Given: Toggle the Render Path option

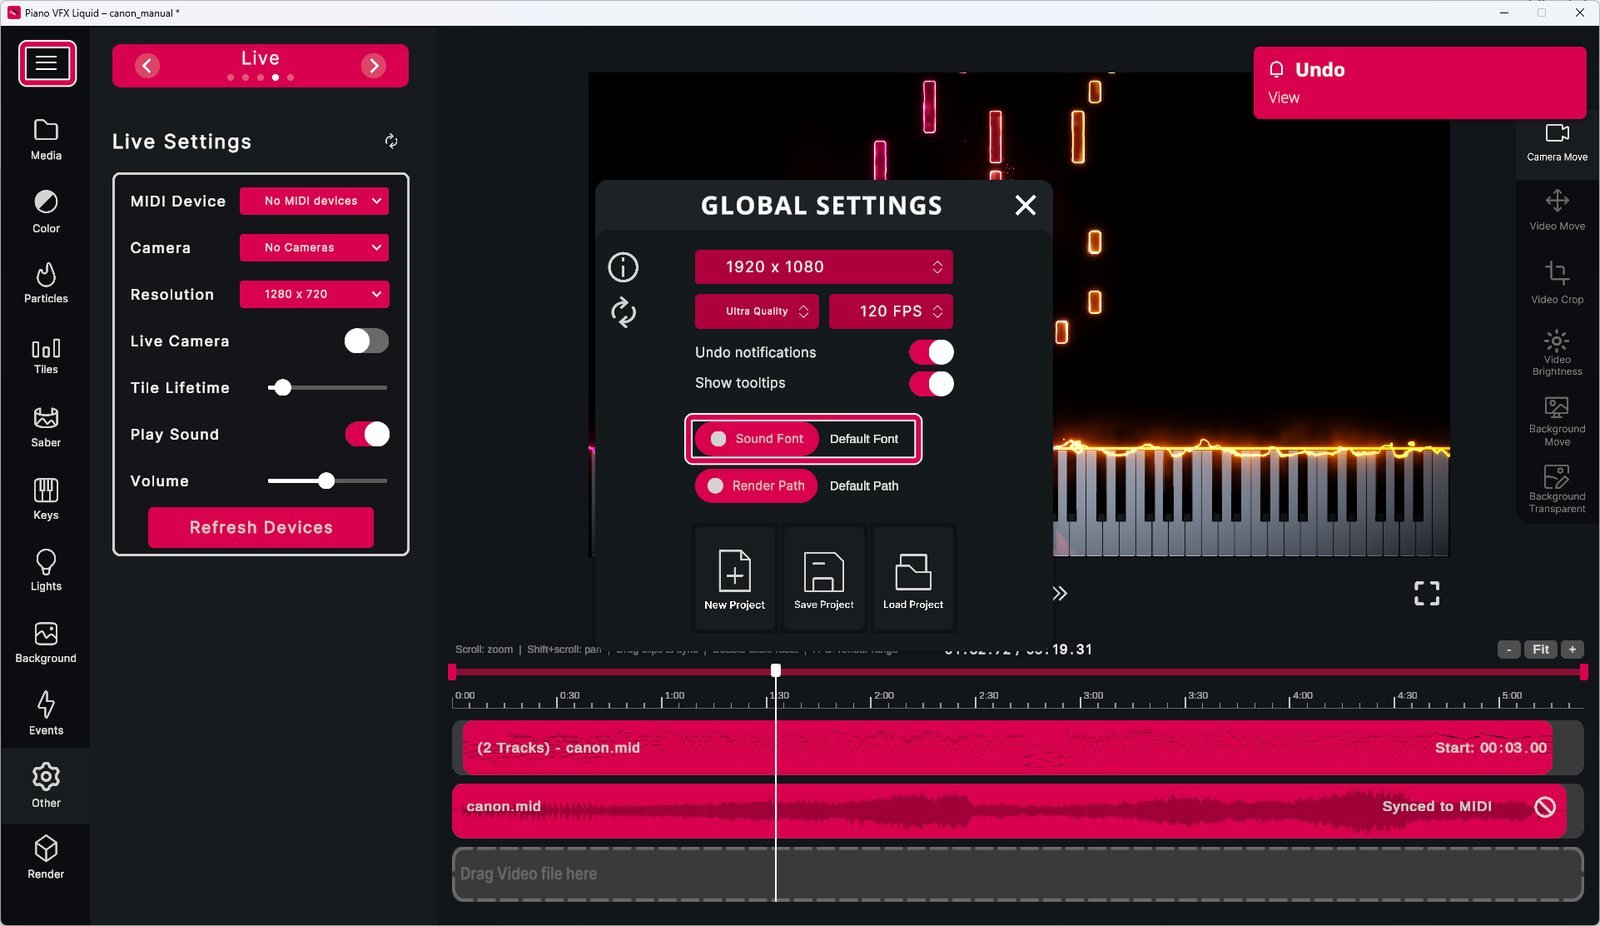Looking at the screenshot, I should coord(756,486).
